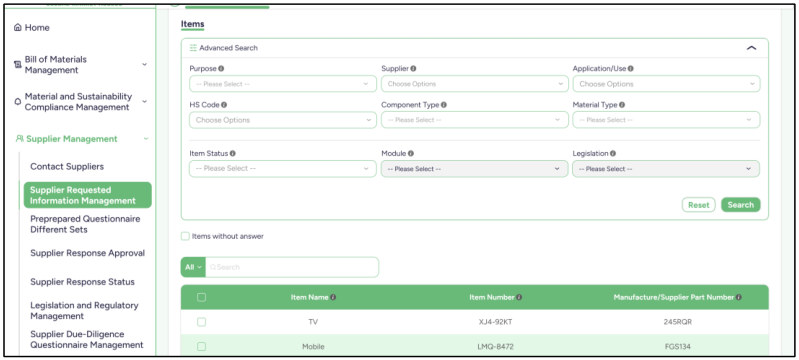The image size is (799, 360).
Task: Click the Advanced Search filter icon
Action: click(193, 48)
